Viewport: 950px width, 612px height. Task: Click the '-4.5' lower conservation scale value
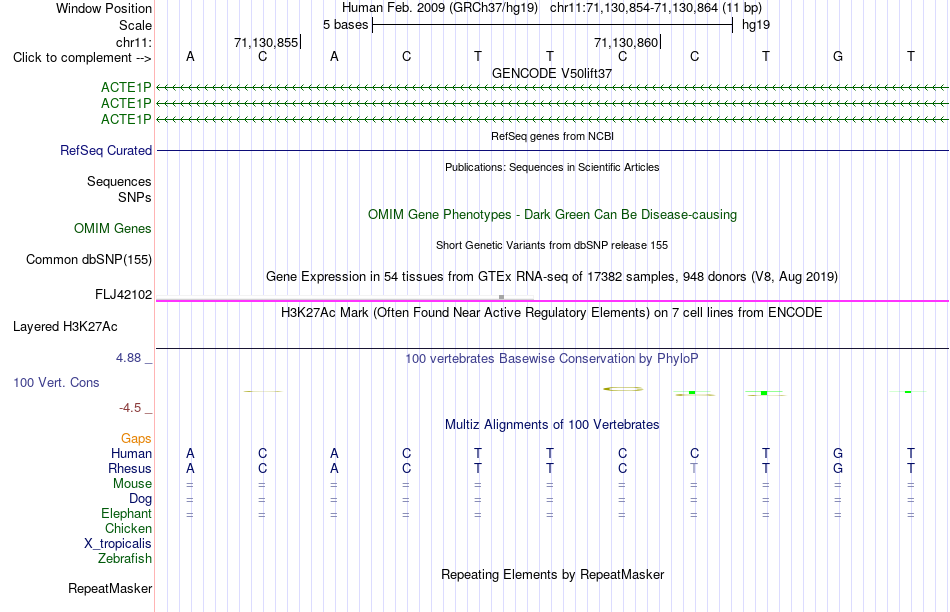click(x=130, y=408)
